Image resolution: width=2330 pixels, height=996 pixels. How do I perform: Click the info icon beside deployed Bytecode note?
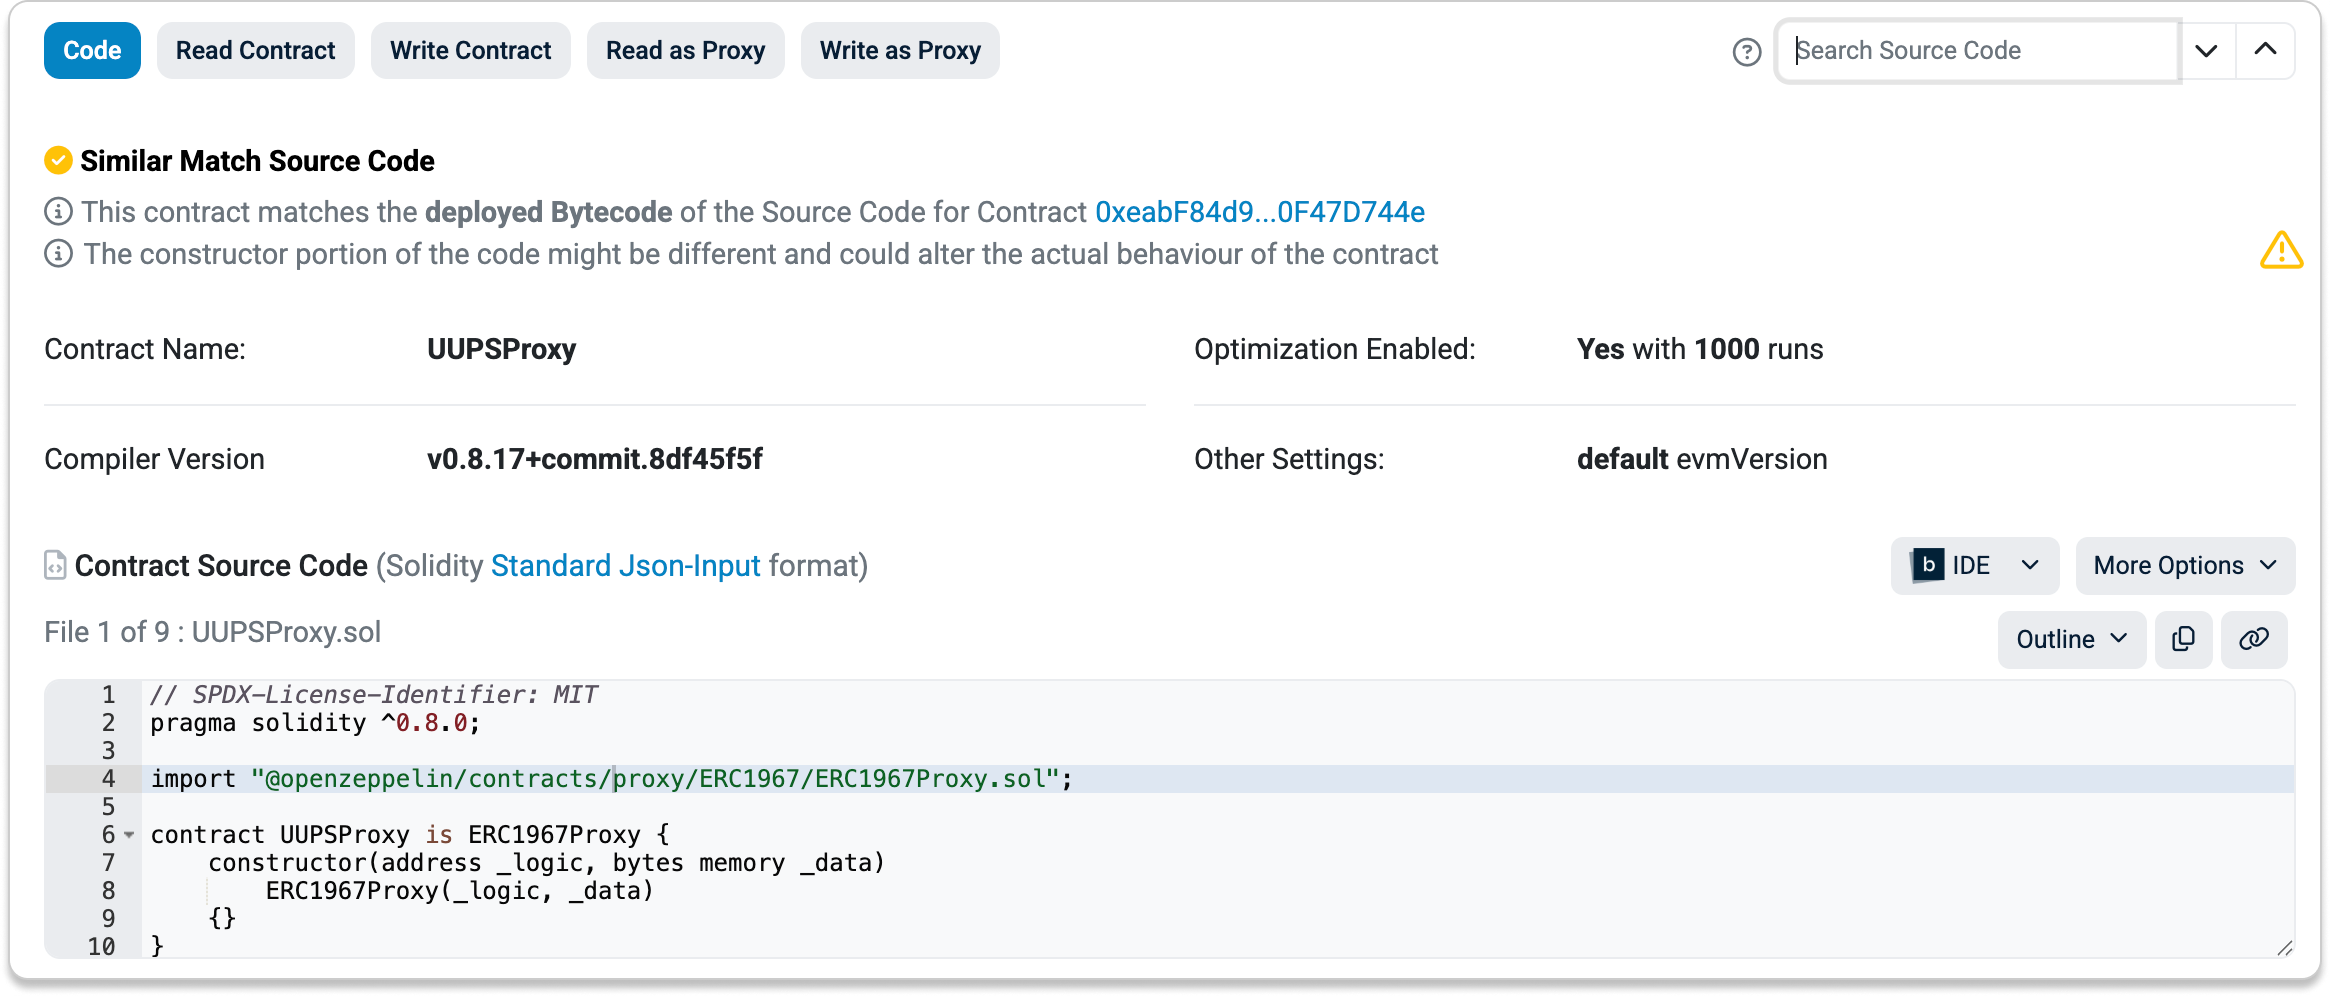pos(58,212)
